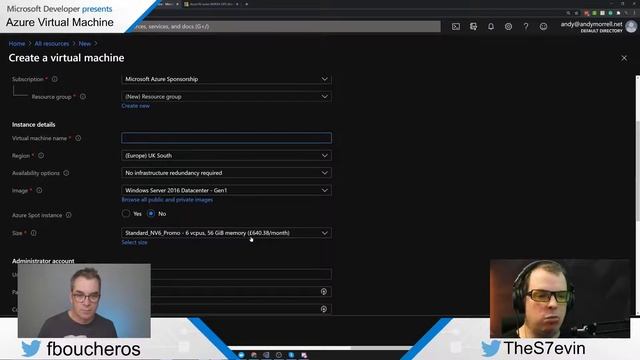Open the Region dropdown showing UK South
Viewport: 640px width, 360px height.
(x=227, y=156)
